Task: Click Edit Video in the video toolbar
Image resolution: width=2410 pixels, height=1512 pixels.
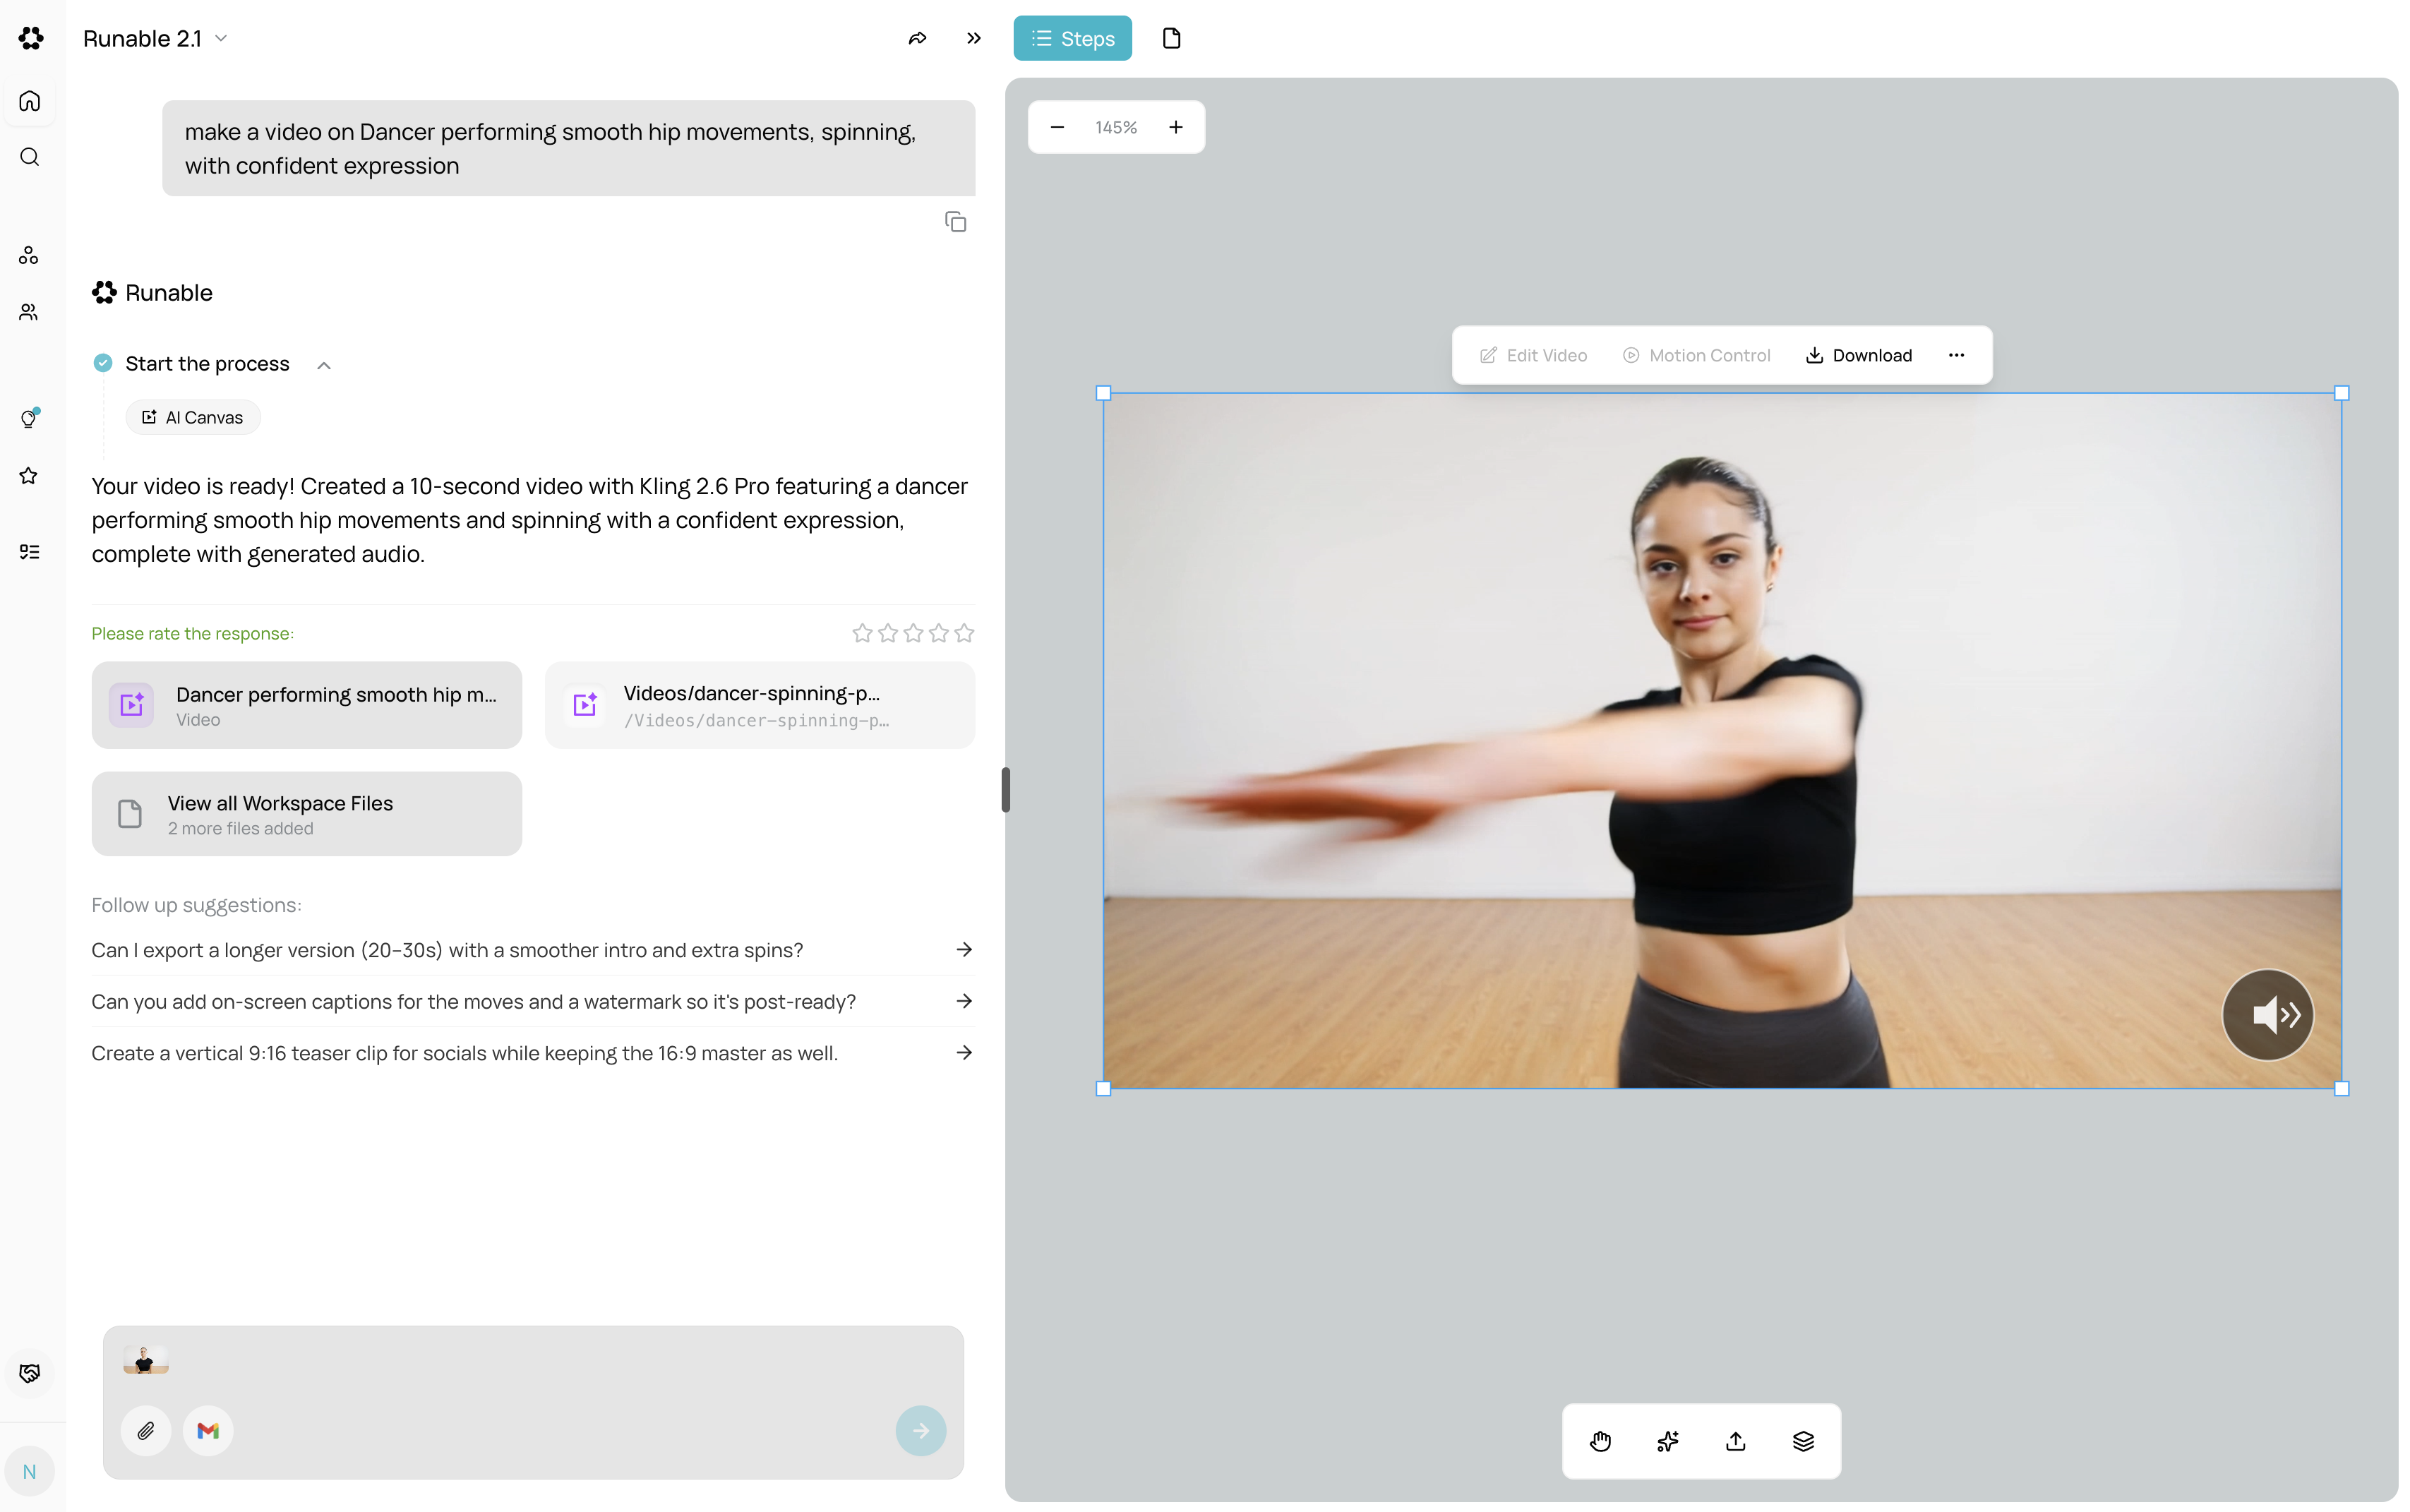Action: [x=1533, y=355]
